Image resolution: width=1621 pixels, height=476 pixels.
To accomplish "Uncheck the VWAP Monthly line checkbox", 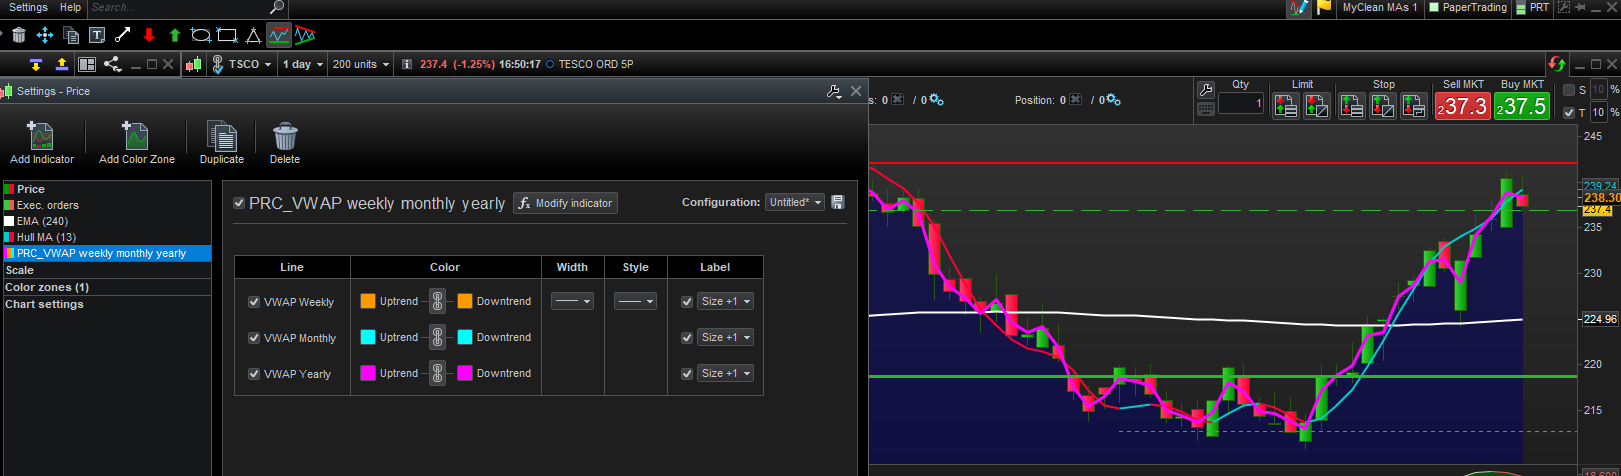I will (254, 337).
